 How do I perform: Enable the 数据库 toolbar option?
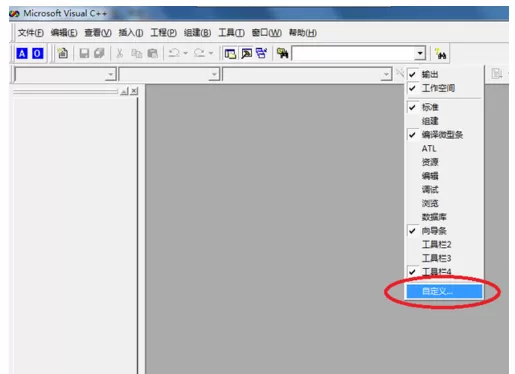(x=444, y=217)
